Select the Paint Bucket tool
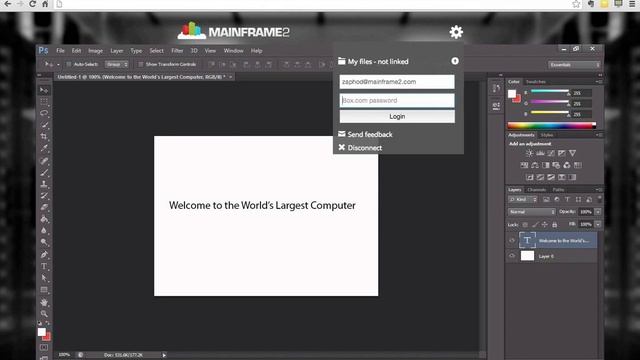The height and width of the screenshot is (360, 640). (x=44, y=219)
